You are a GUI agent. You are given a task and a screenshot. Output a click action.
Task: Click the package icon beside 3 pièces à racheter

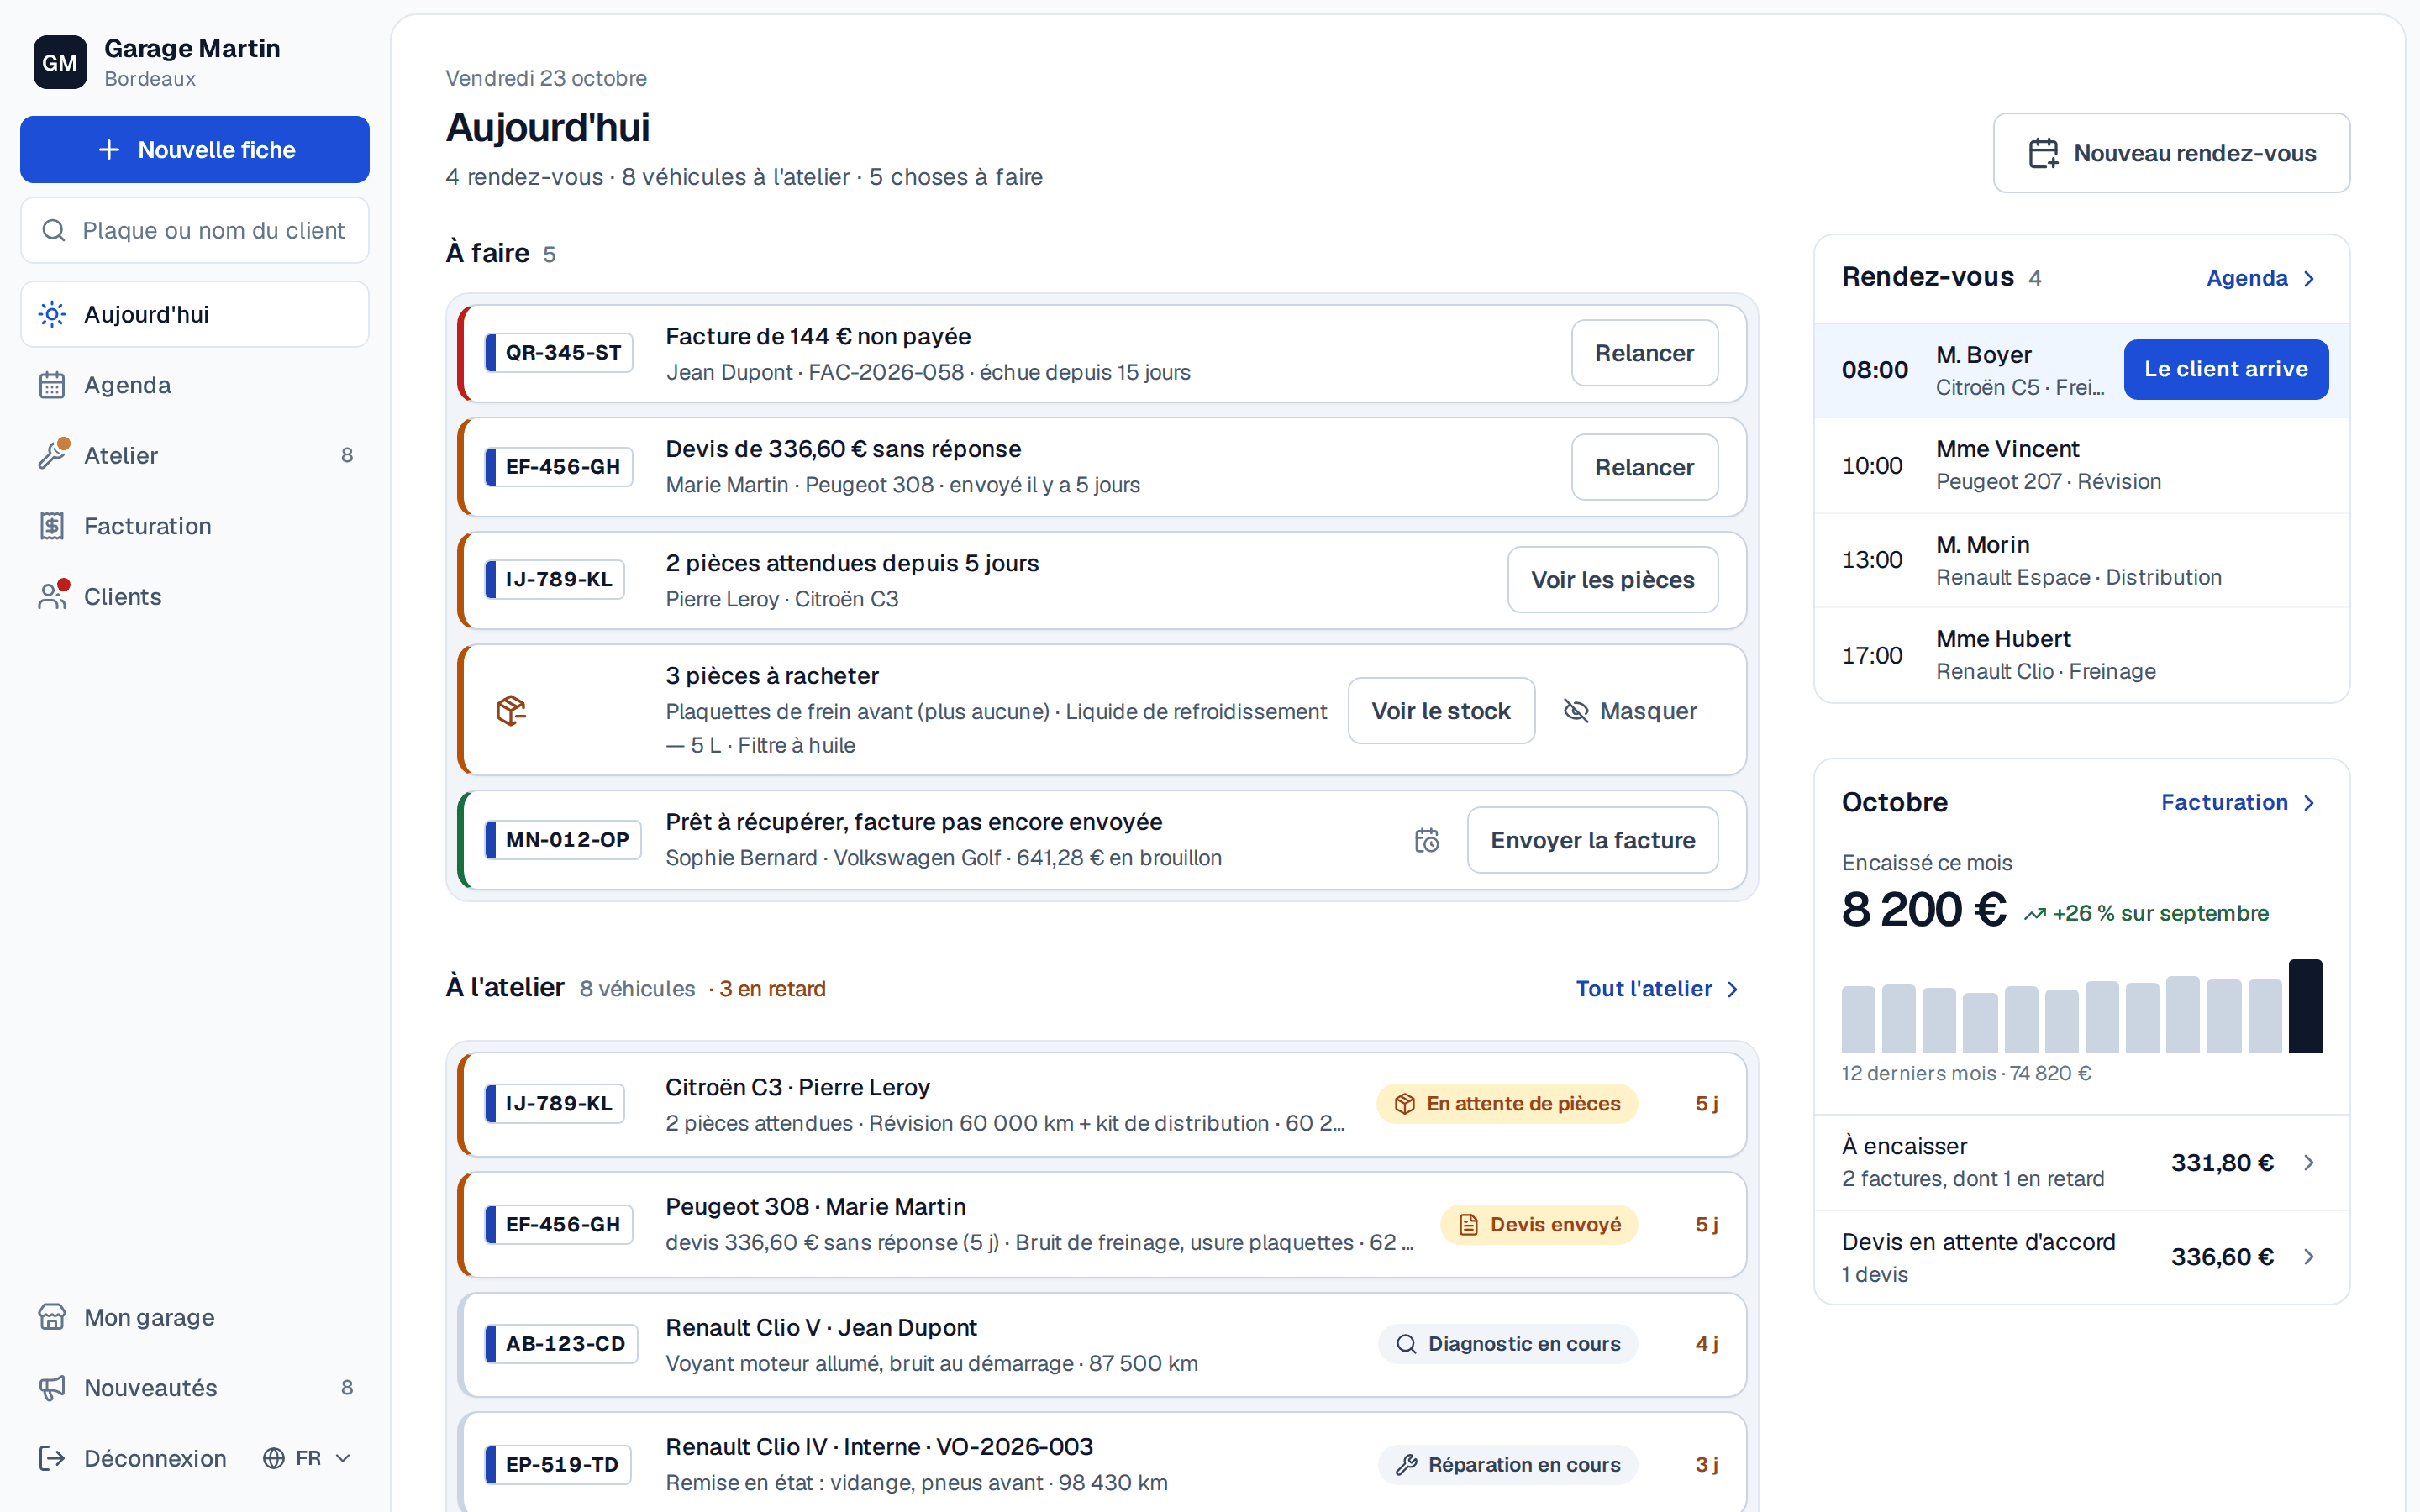[511, 710]
